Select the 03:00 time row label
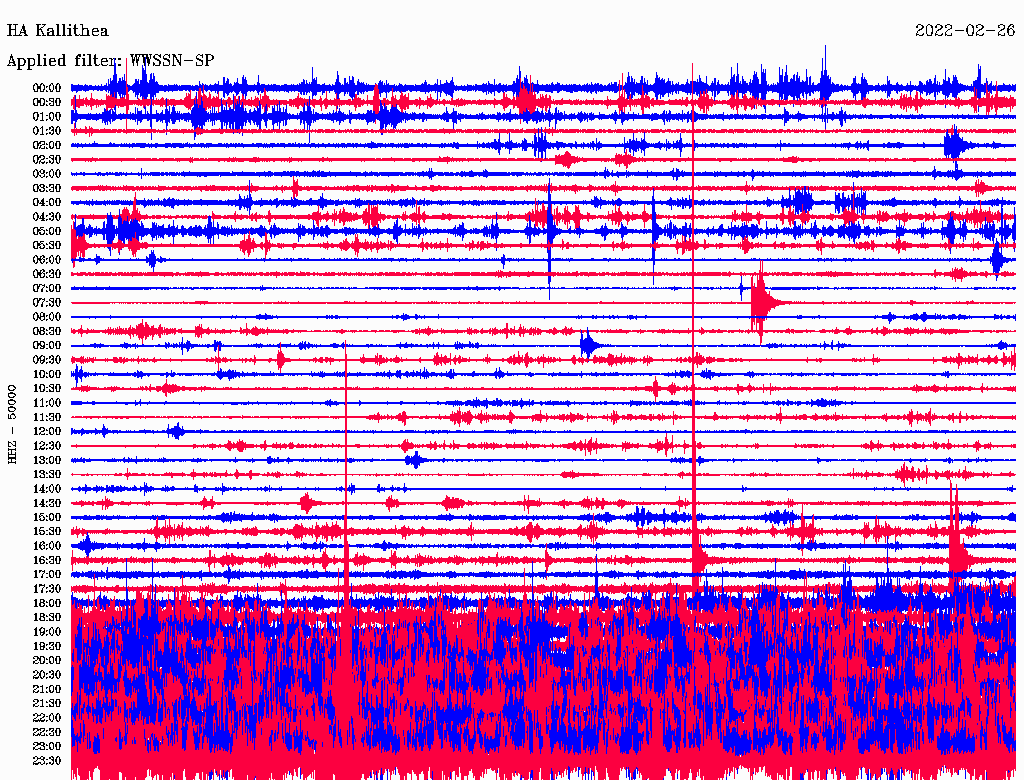Viewport: 1024px width, 780px height. tap(47, 174)
